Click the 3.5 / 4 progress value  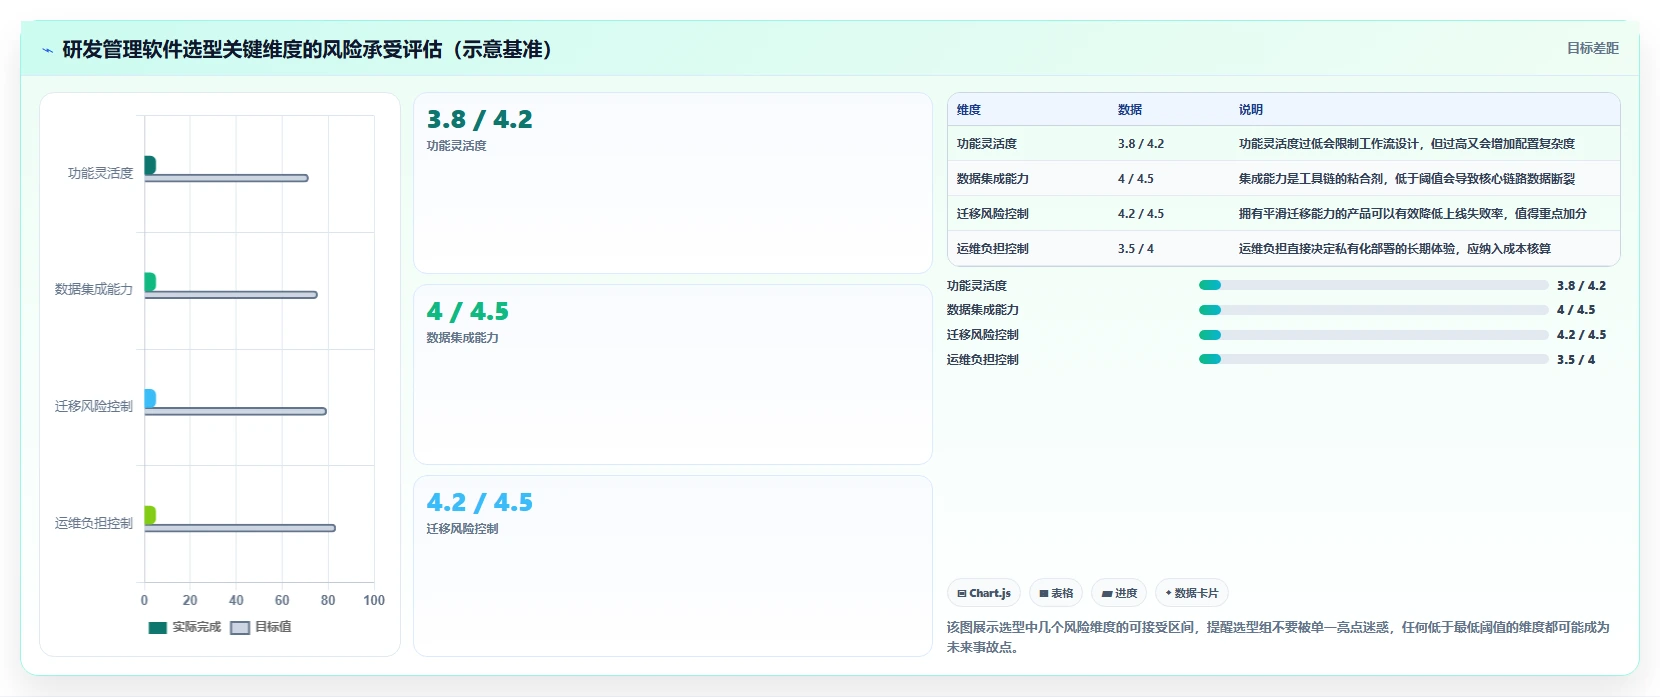(x=1575, y=360)
